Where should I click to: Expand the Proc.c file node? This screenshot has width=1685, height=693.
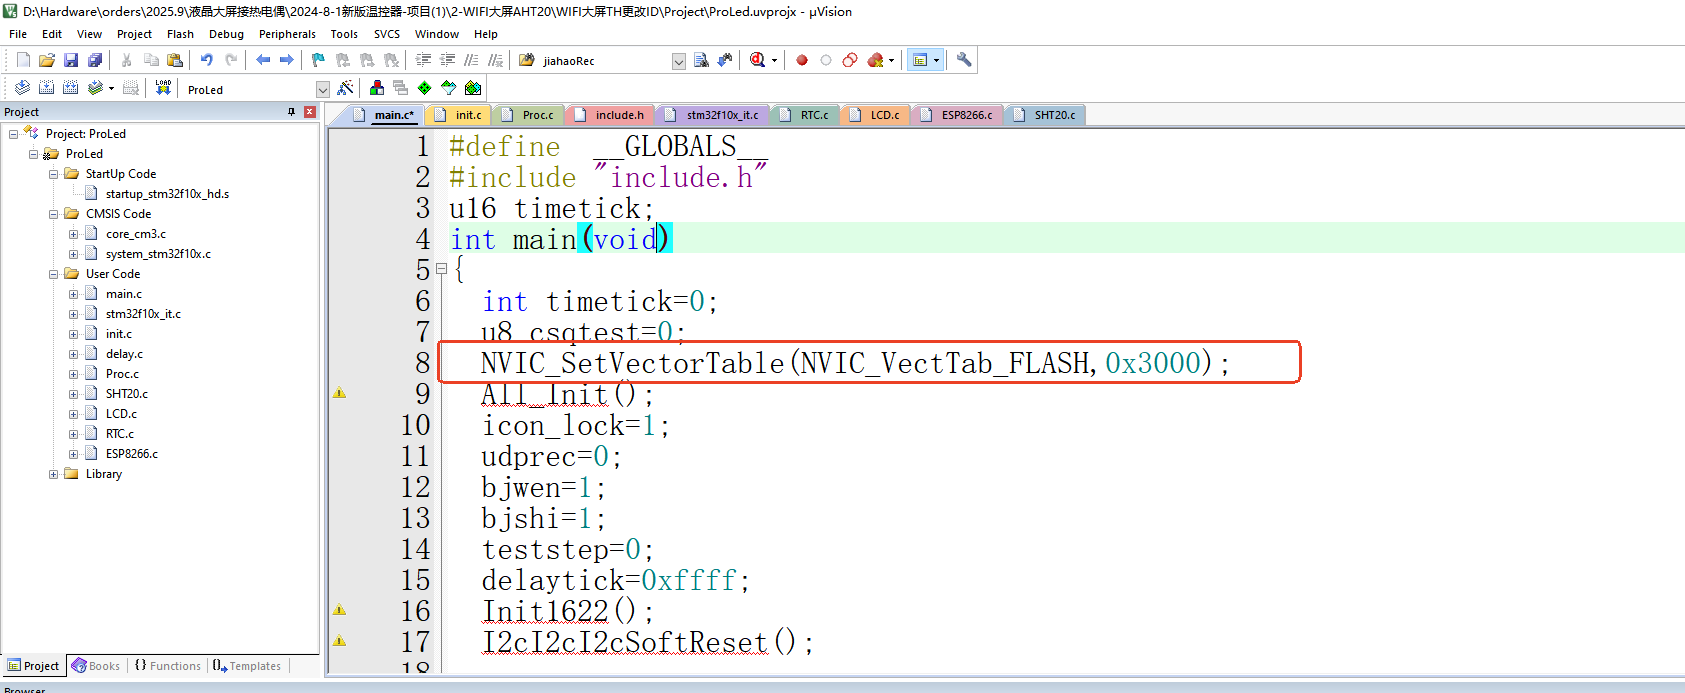click(x=73, y=374)
